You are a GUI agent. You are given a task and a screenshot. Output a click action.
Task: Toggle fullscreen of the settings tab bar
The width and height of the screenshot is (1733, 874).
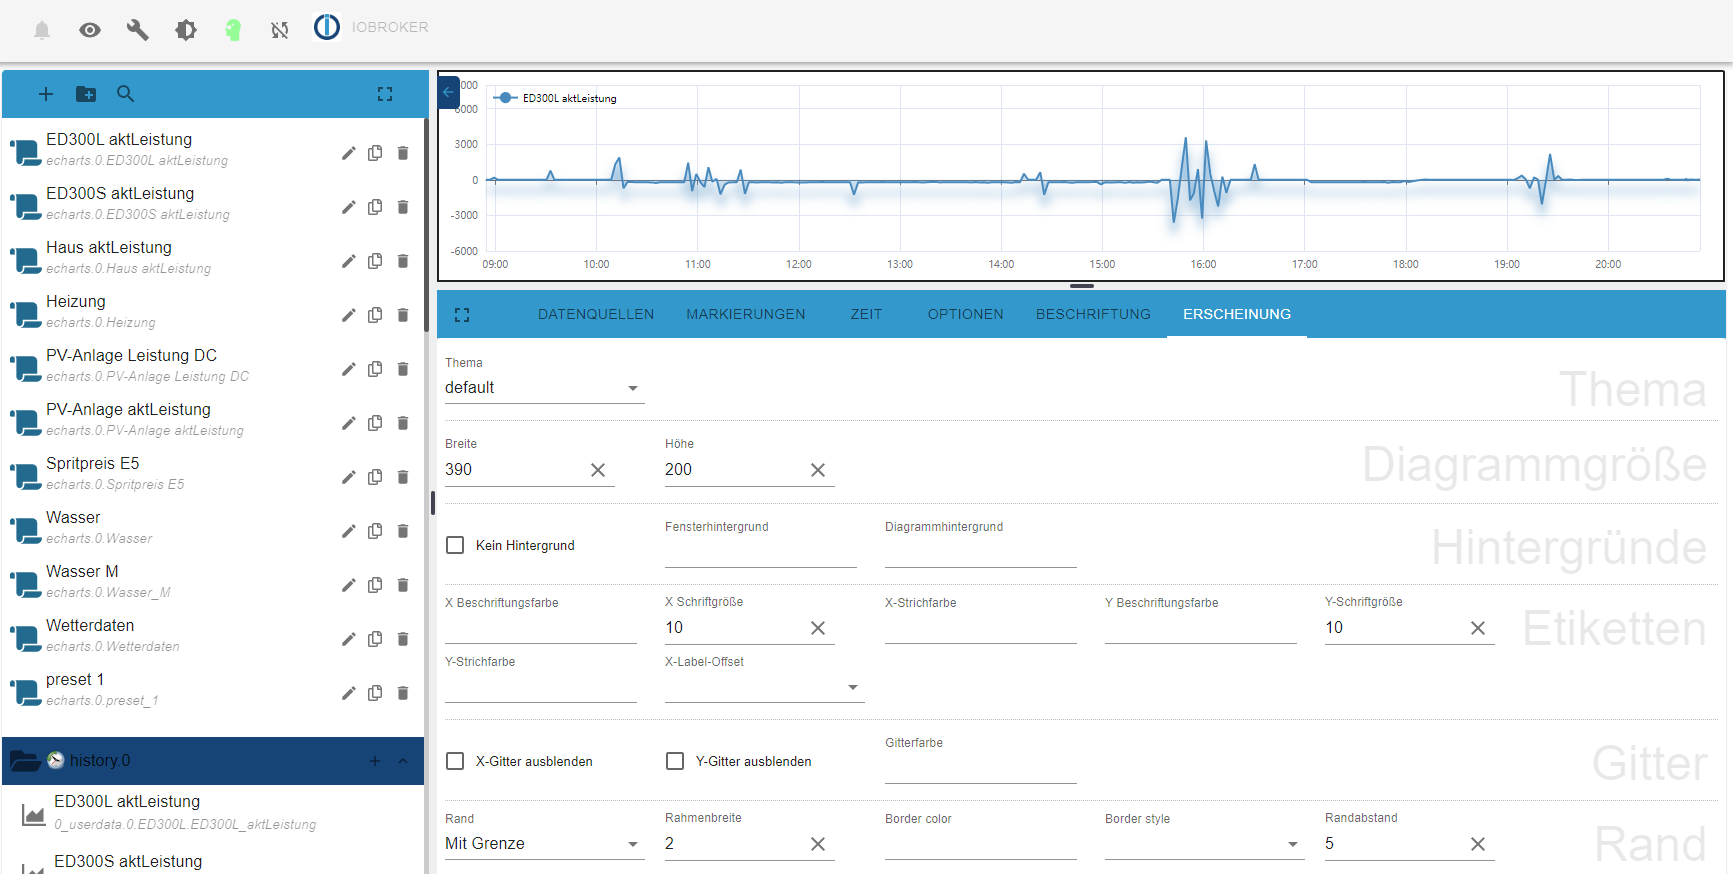[x=462, y=315]
